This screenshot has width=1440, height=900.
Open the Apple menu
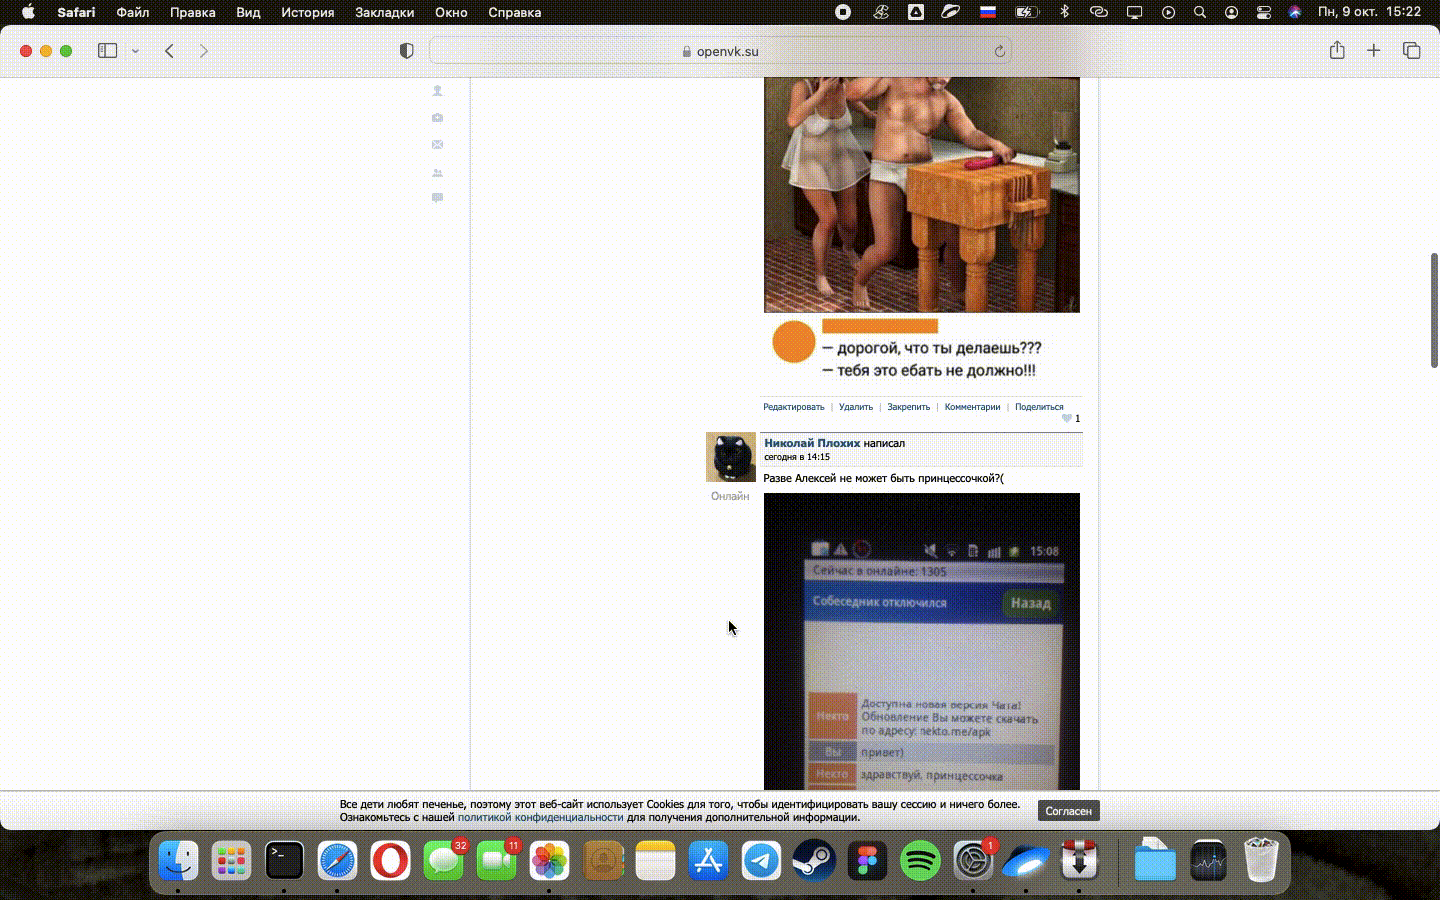(28, 12)
